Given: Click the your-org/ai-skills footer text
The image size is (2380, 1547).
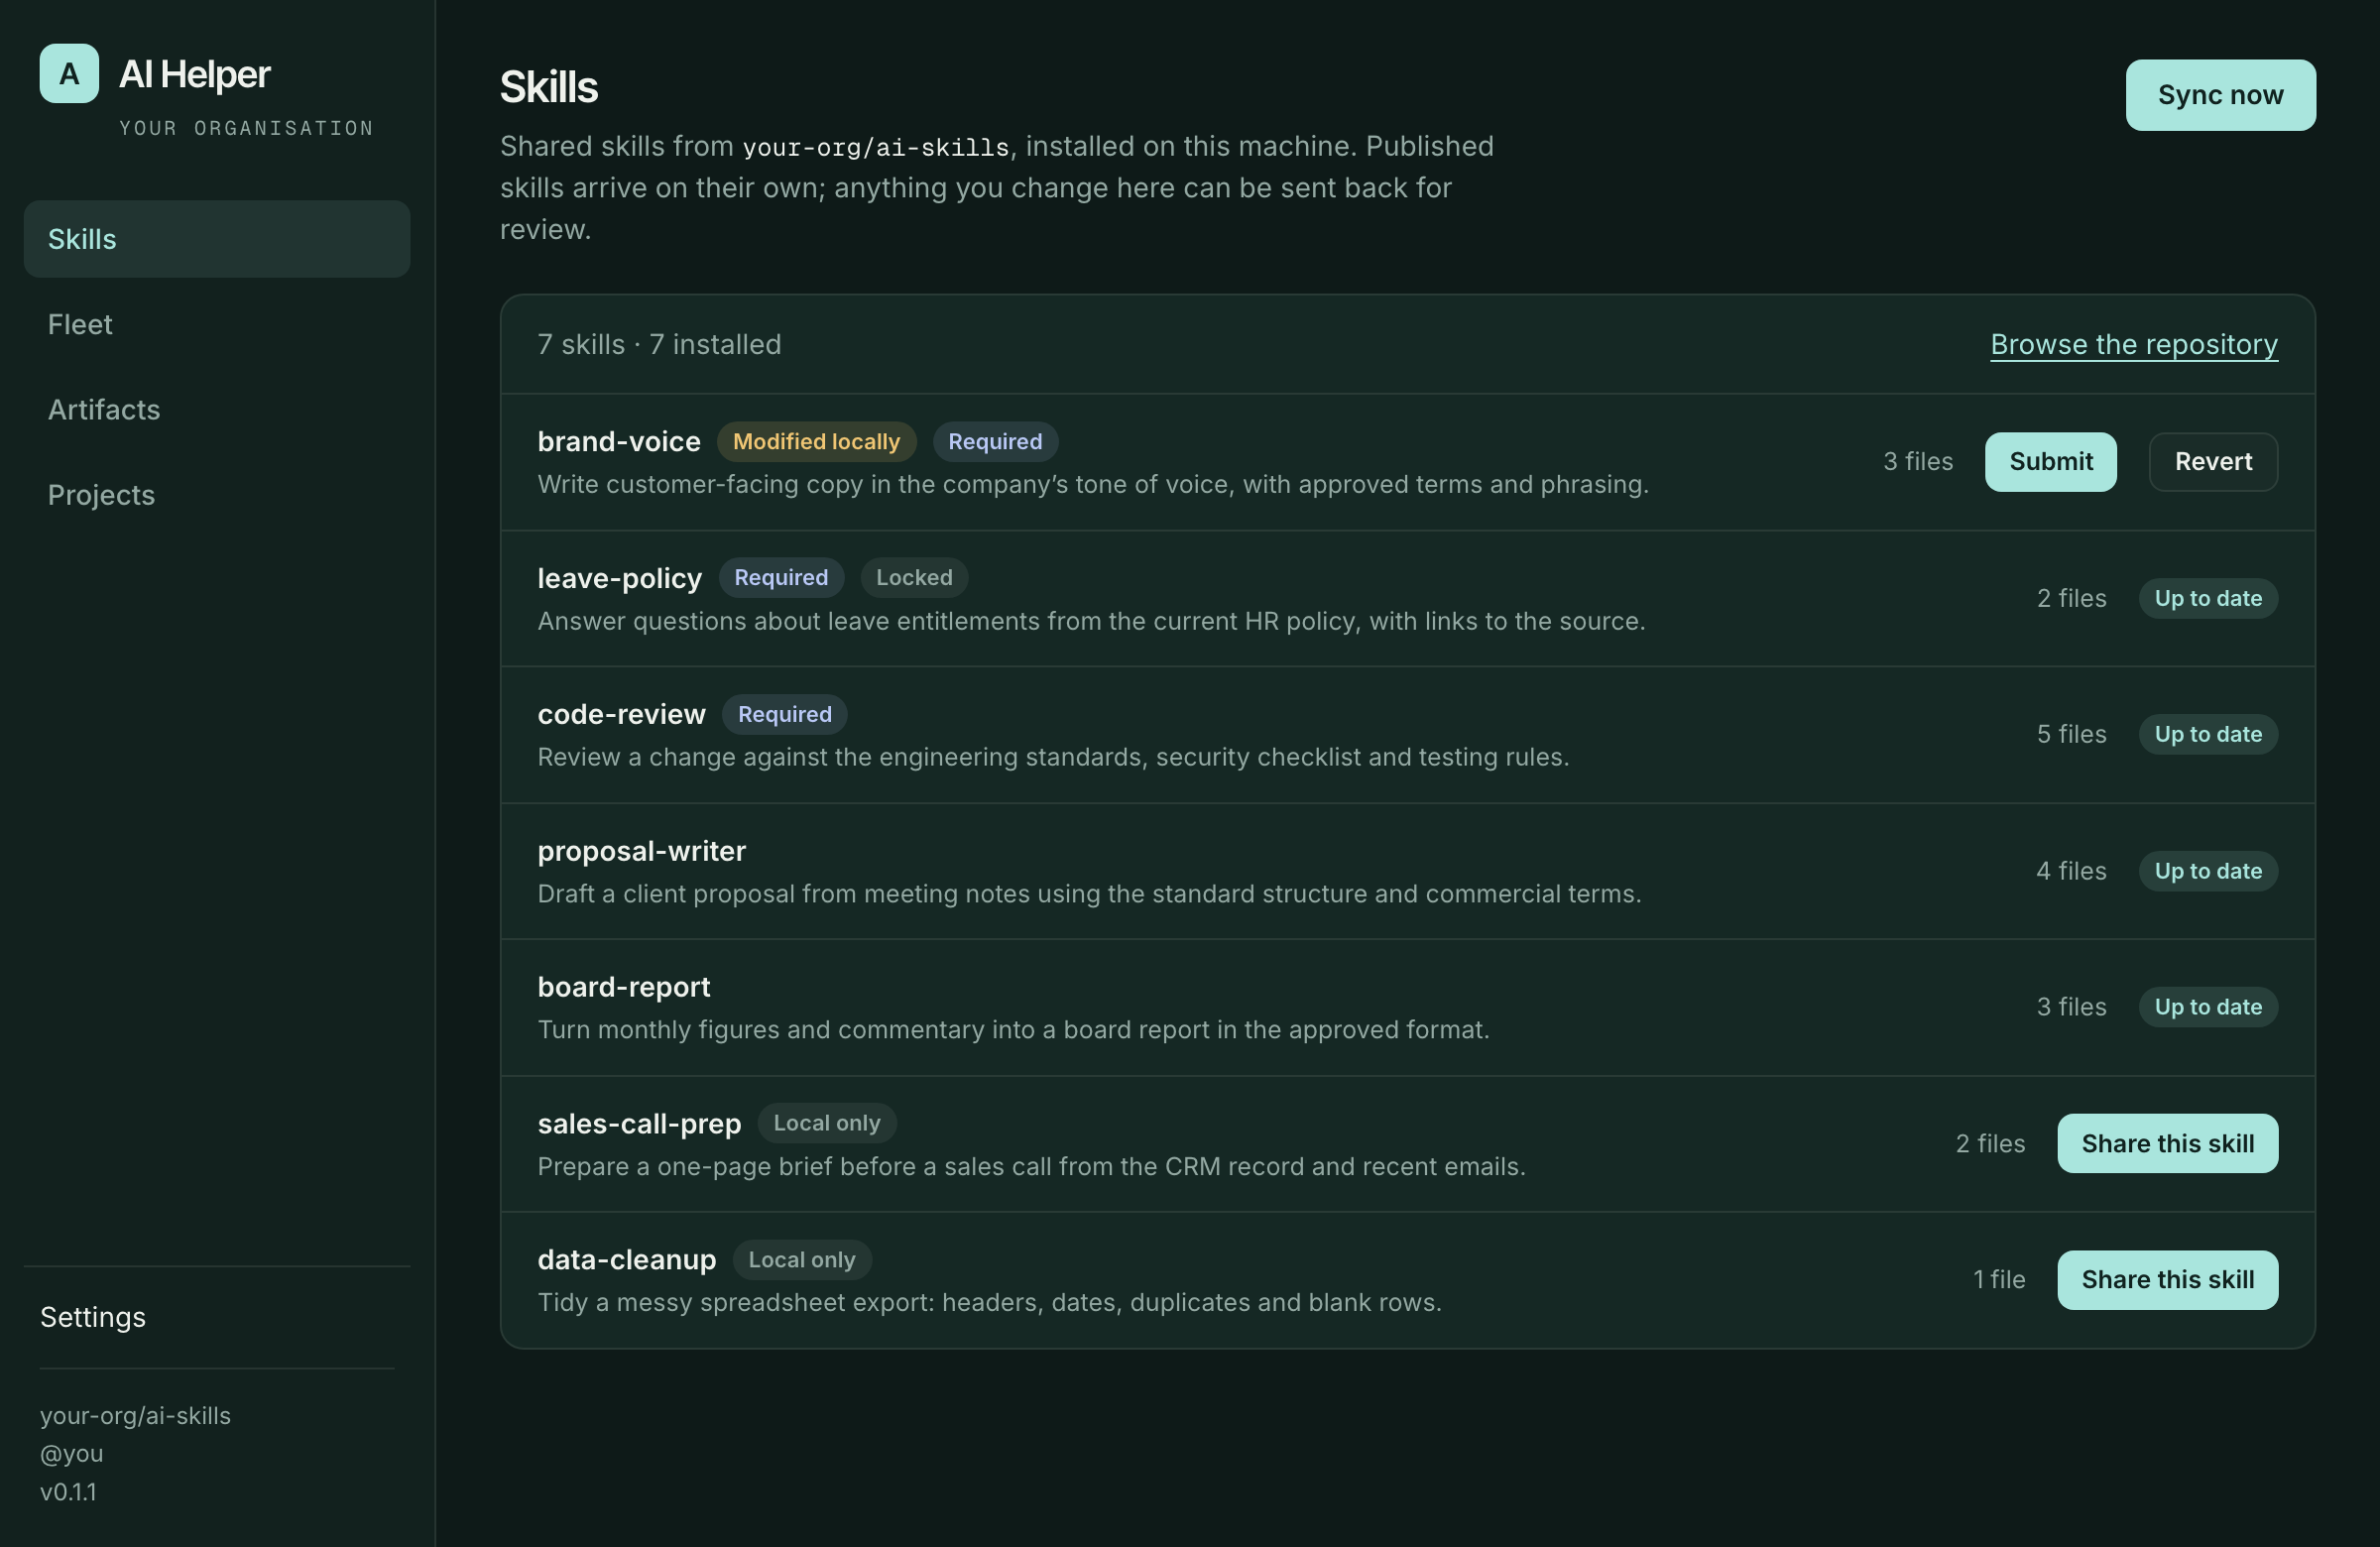Looking at the screenshot, I should (x=135, y=1416).
